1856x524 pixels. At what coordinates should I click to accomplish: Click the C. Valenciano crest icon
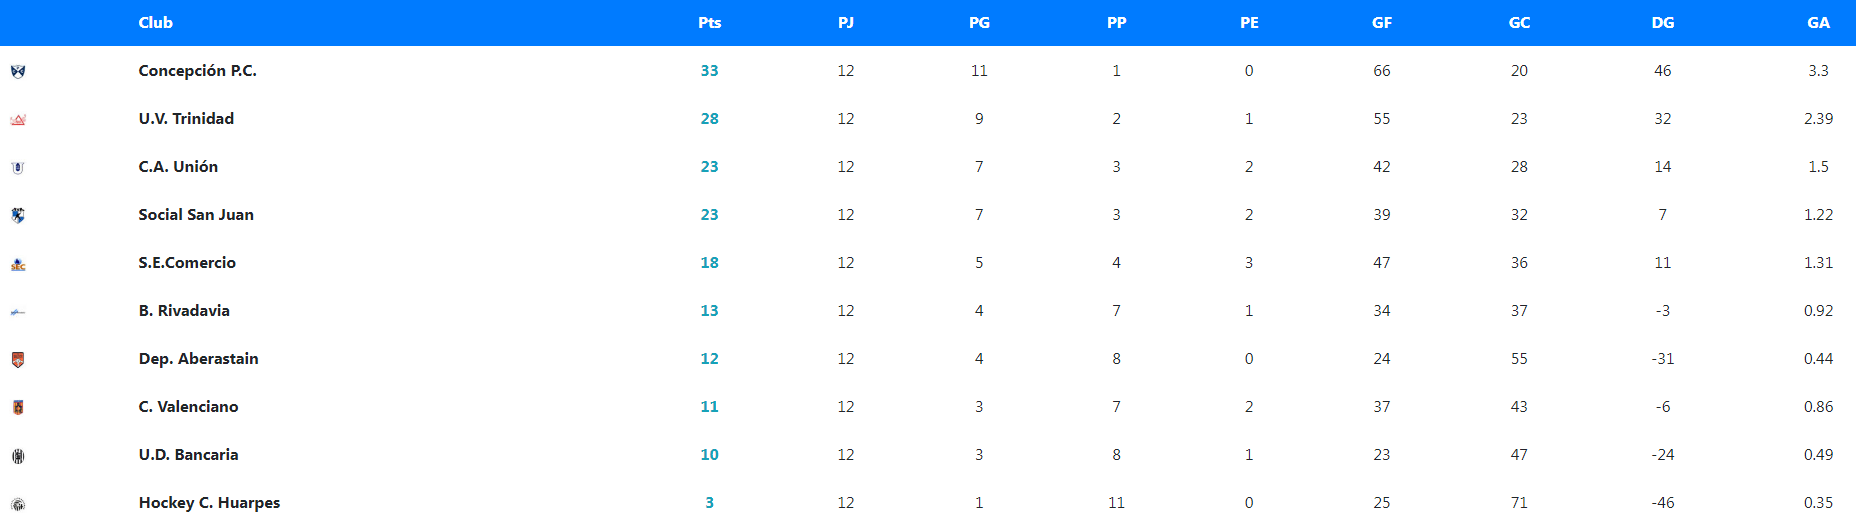tap(18, 407)
